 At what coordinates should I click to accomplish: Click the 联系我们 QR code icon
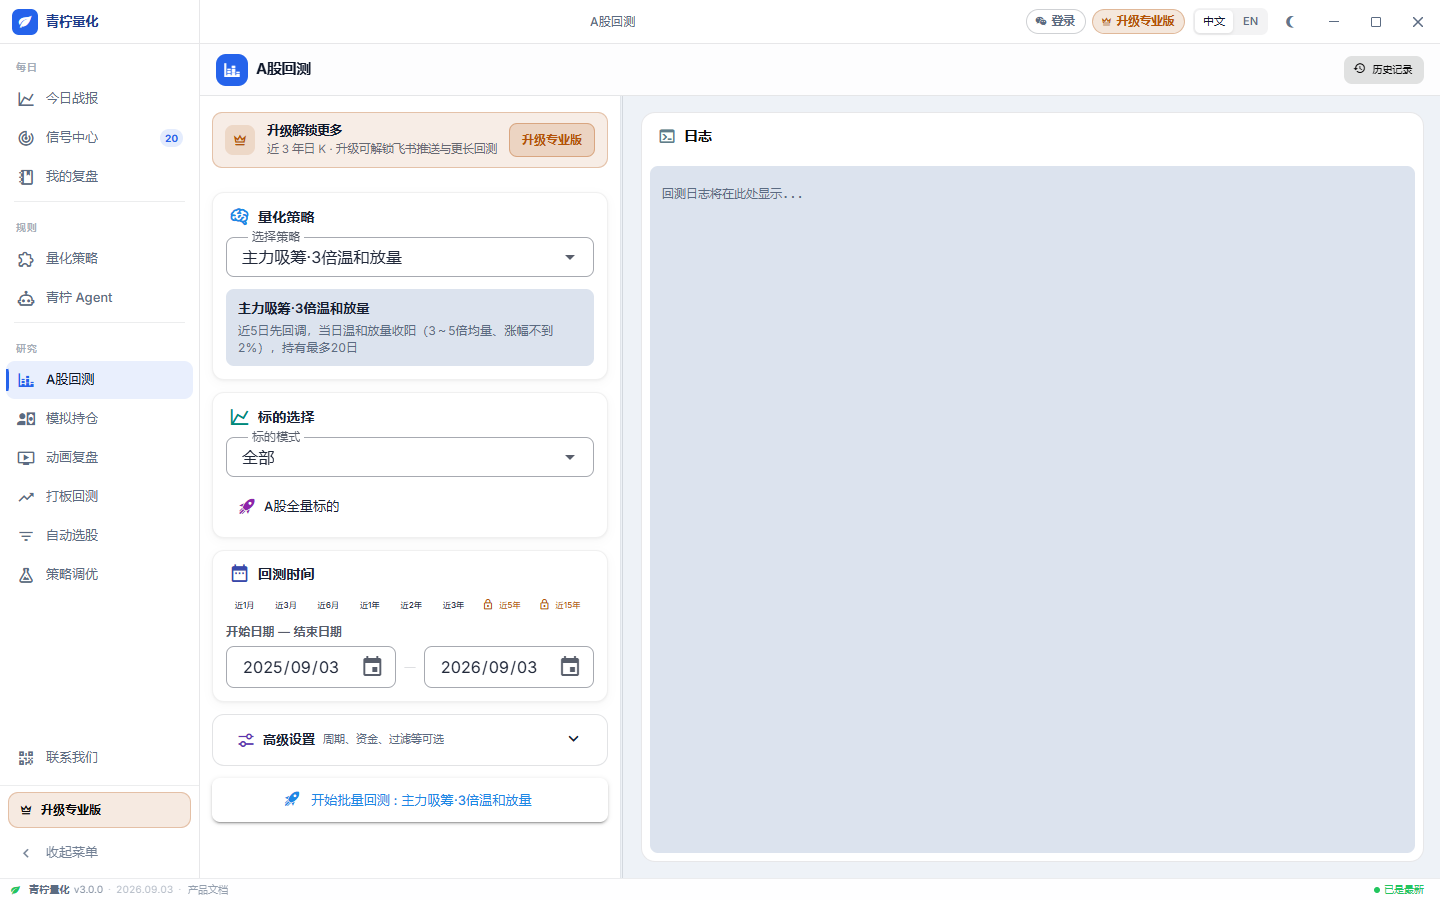point(26,758)
